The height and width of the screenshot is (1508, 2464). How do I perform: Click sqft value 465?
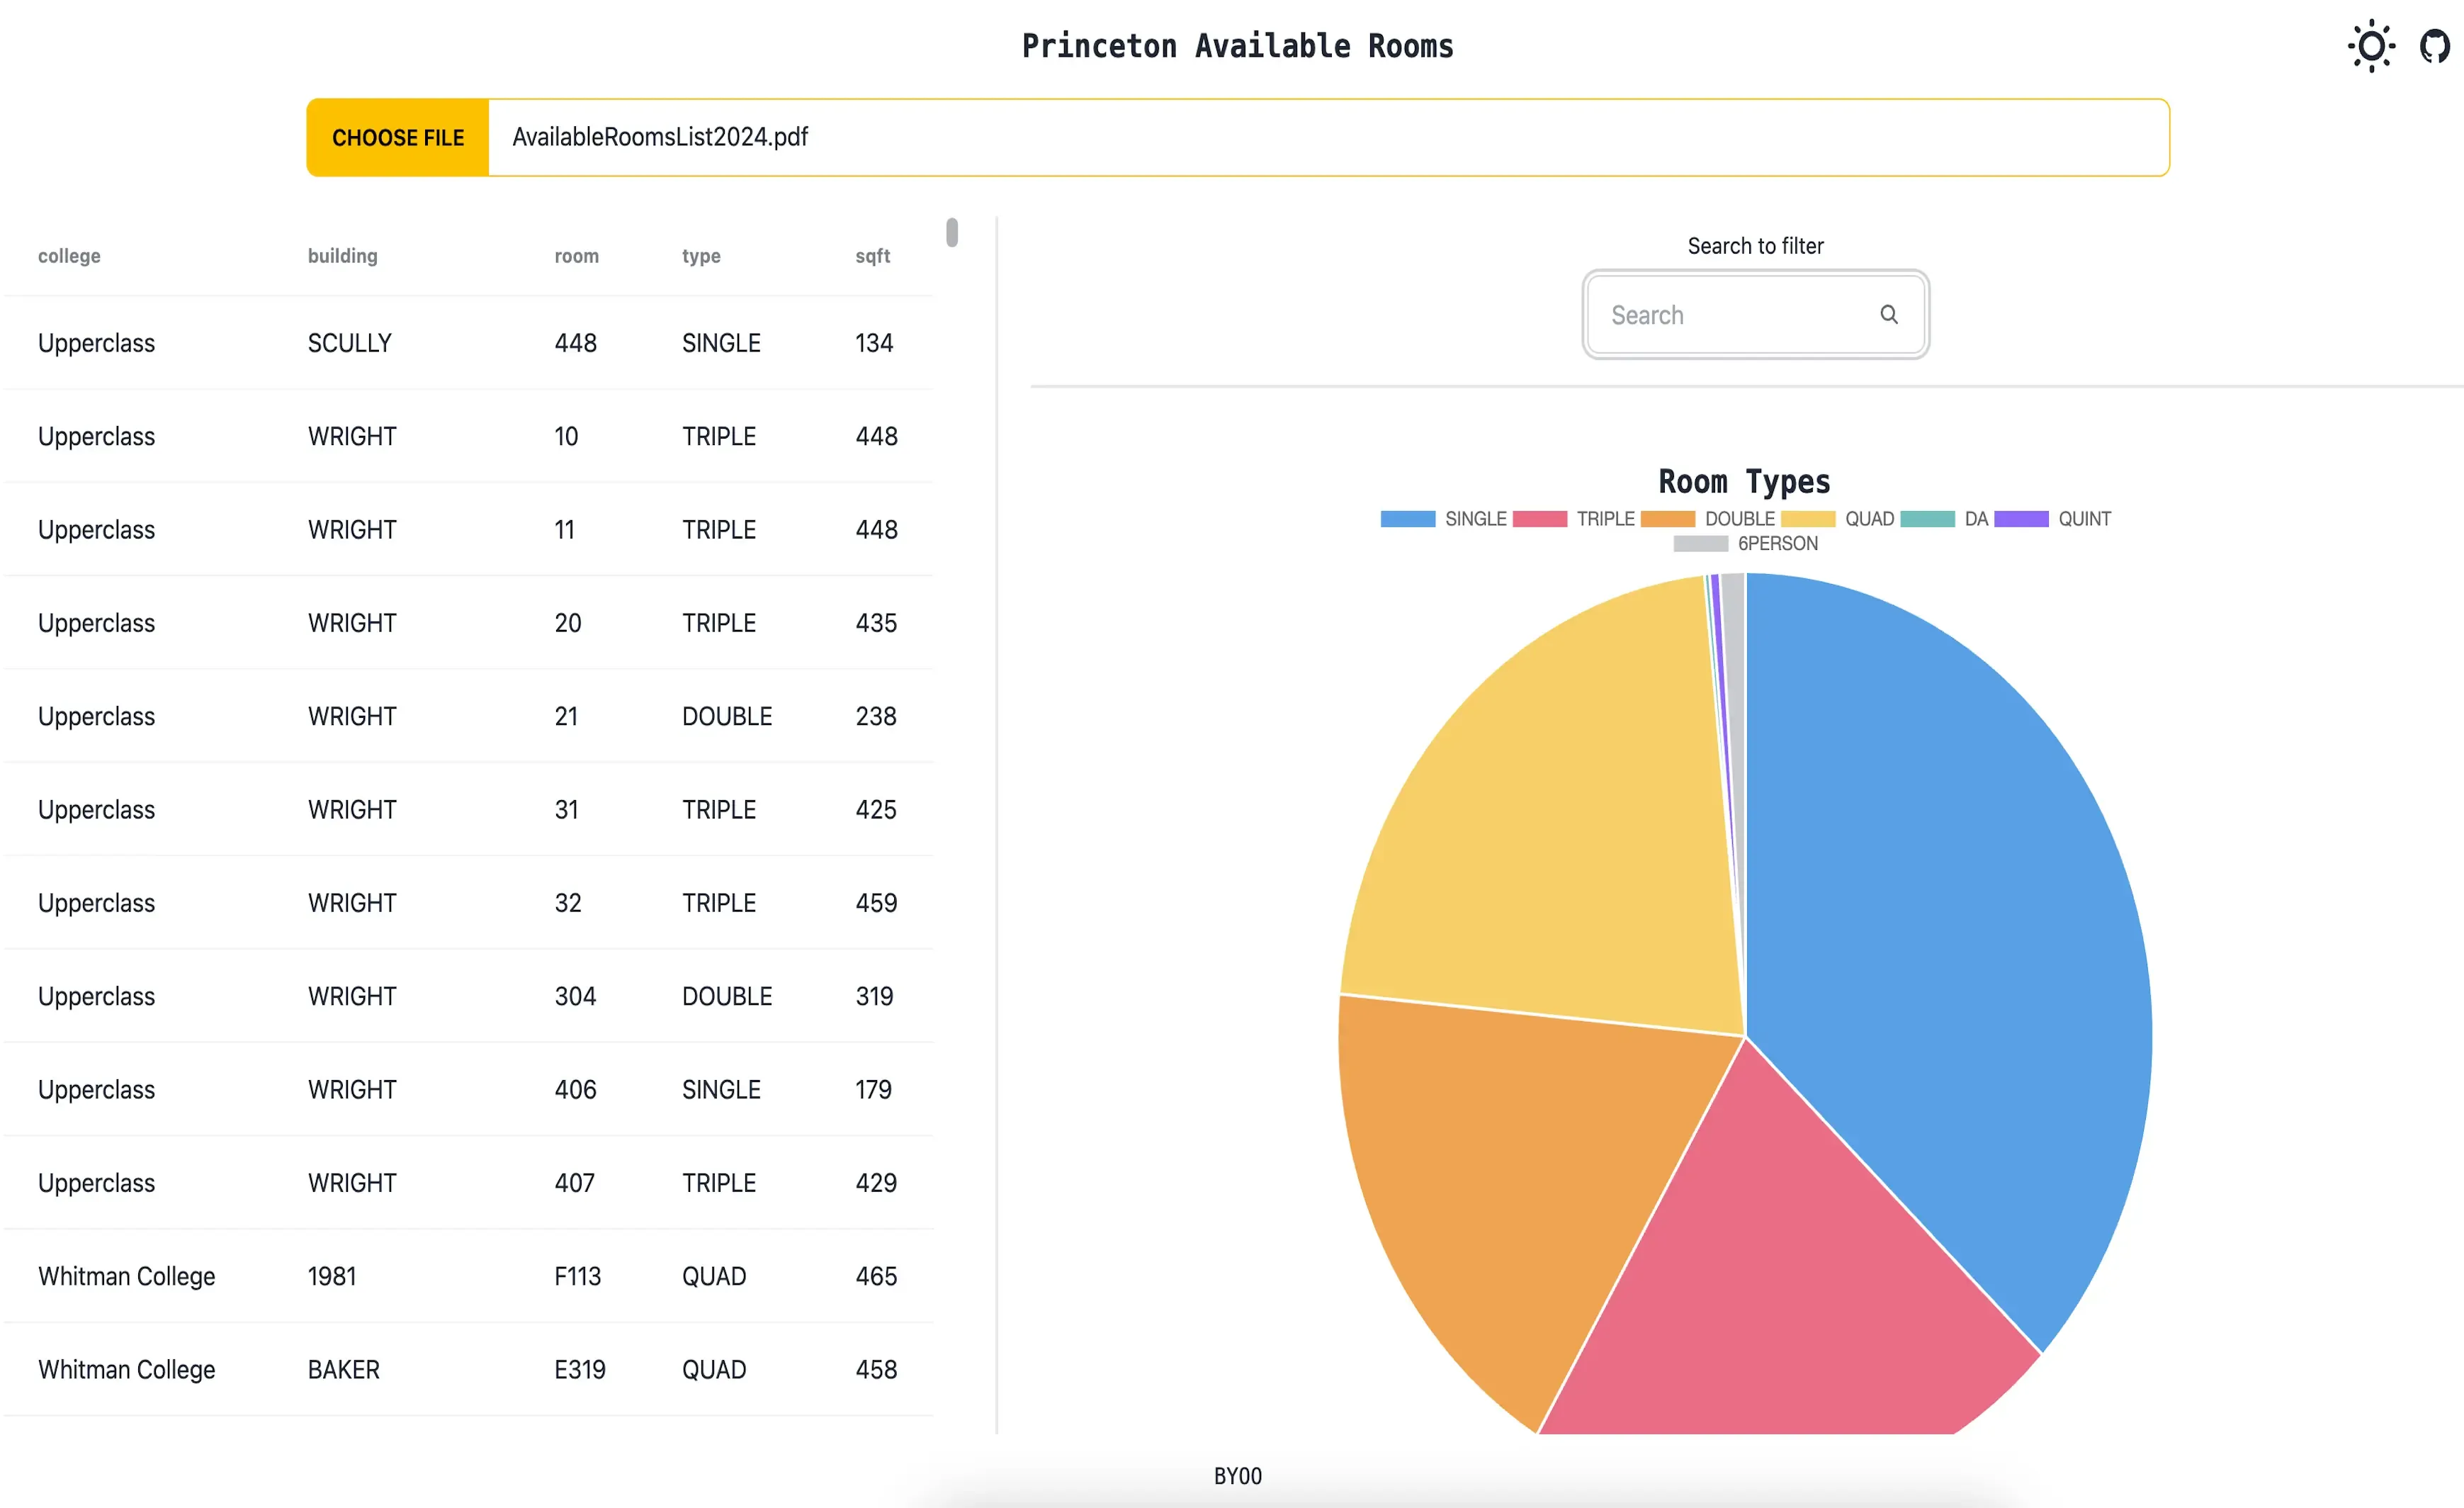pyautogui.click(x=876, y=1276)
